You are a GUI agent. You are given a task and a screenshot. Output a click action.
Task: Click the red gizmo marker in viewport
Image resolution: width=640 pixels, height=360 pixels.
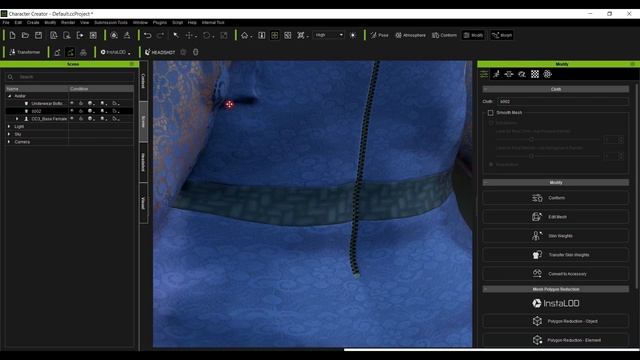click(x=229, y=104)
